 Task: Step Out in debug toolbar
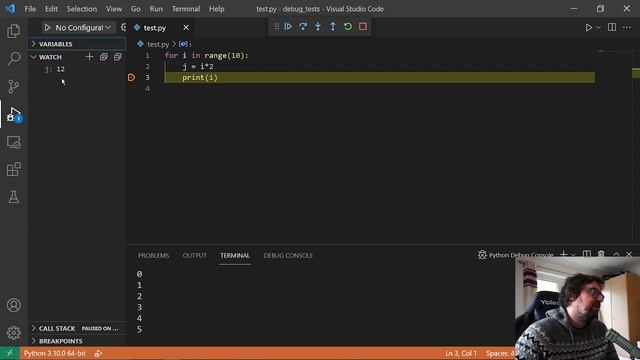(x=333, y=27)
